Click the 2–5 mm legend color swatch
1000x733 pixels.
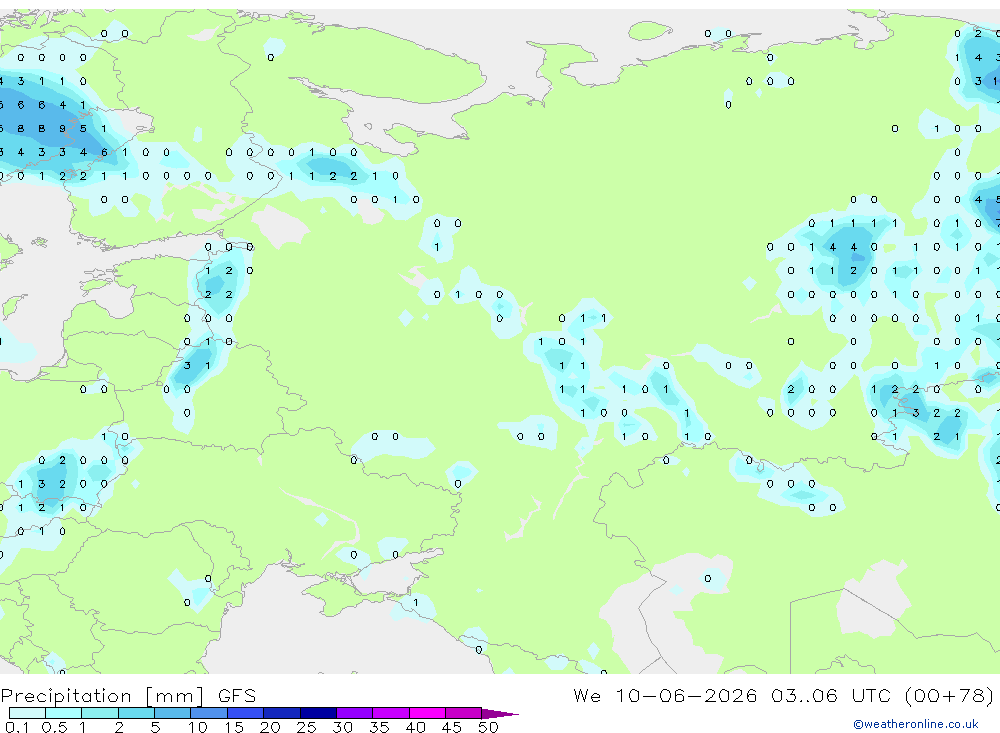click(x=136, y=713)
